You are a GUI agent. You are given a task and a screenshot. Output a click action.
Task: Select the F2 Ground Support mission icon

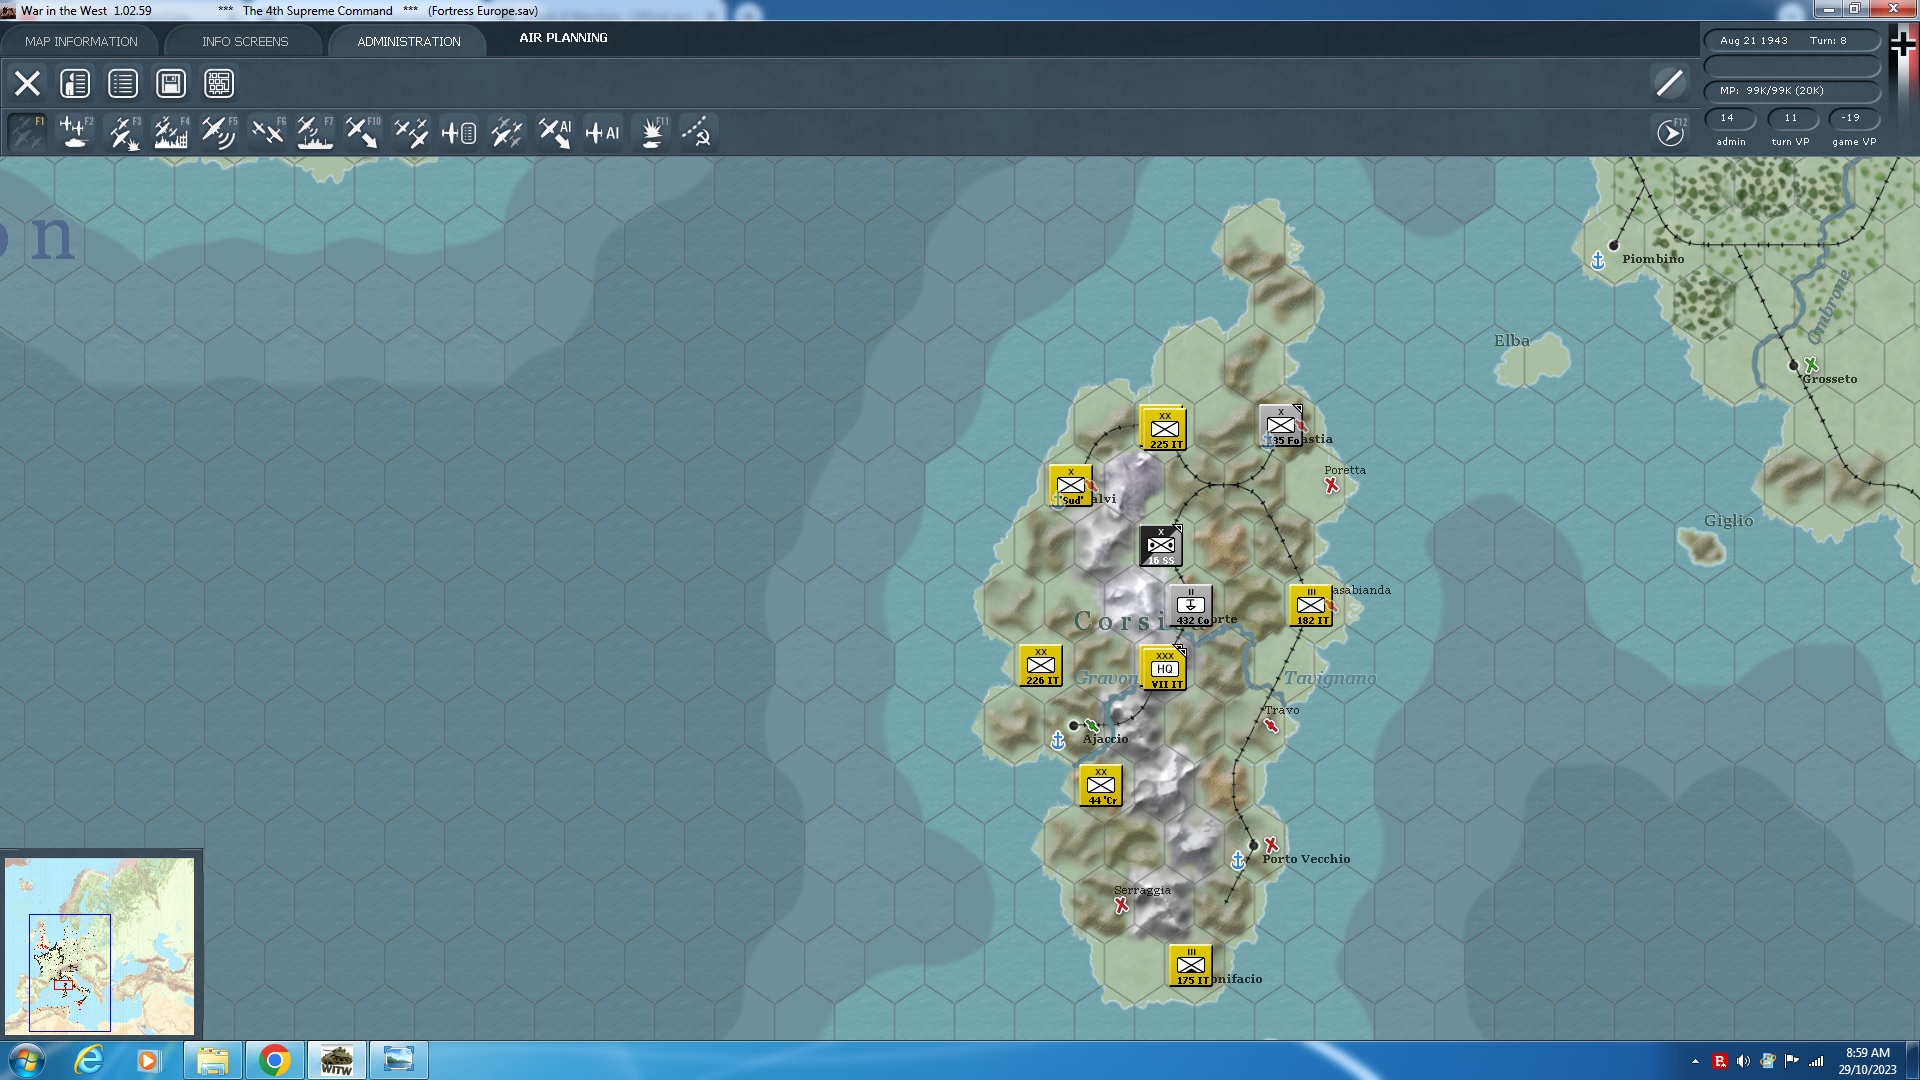click(75, 131)
